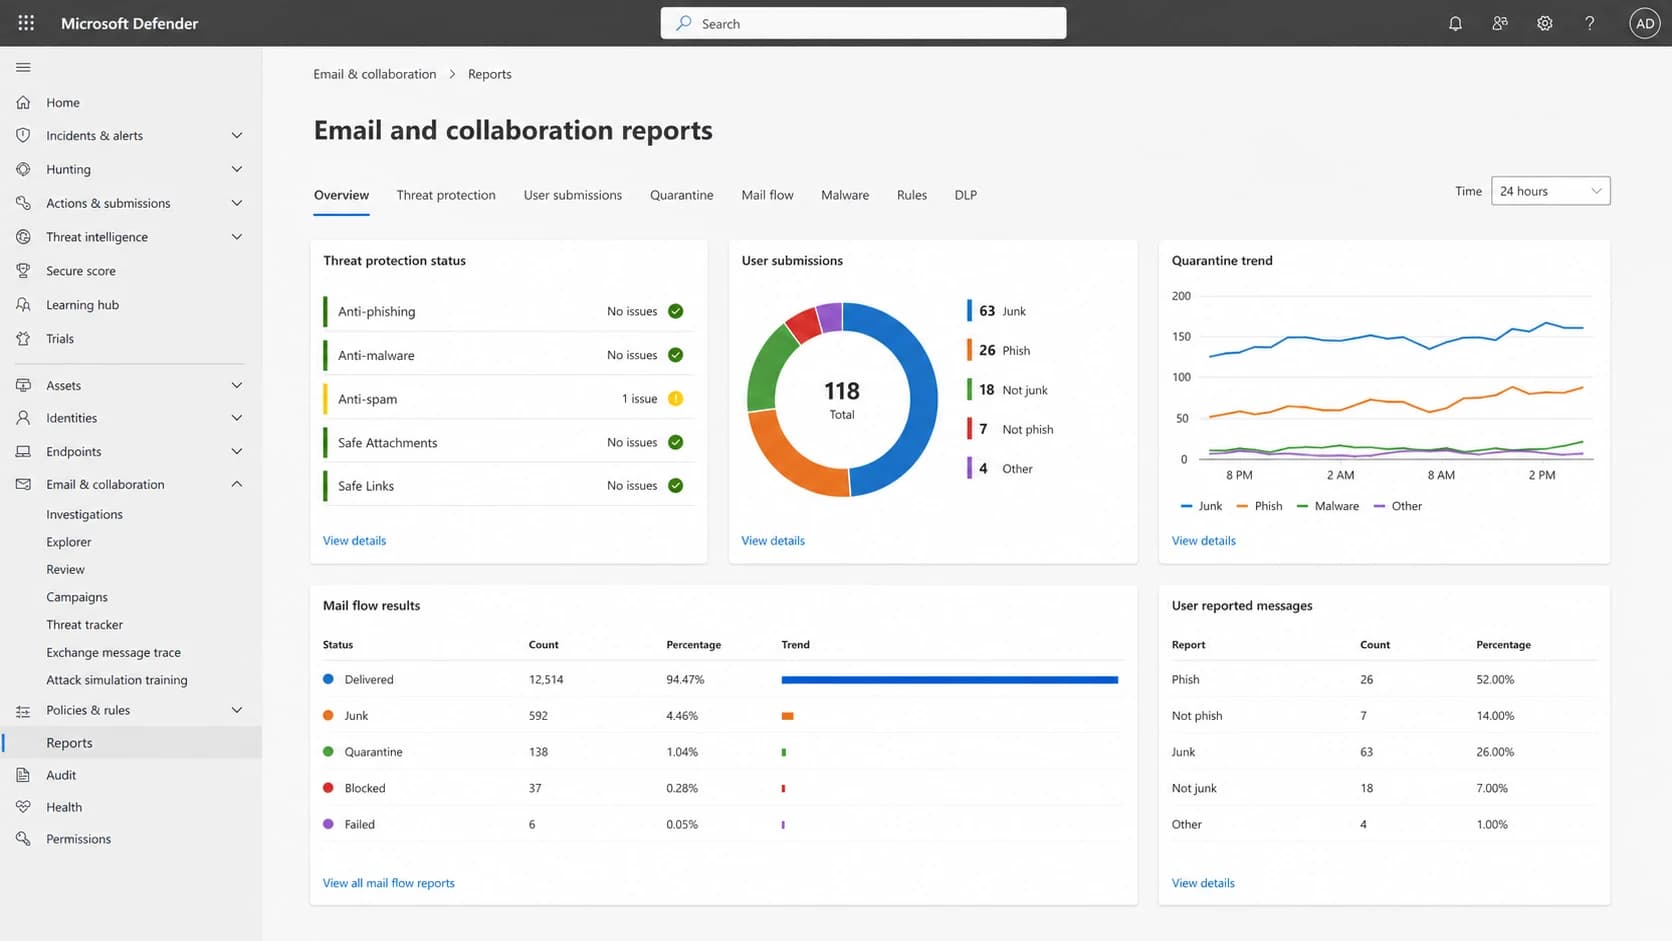The height and width of the screenshot is (941, 1672).
Task: Open the help question mark
Action: click(1590, 23)
